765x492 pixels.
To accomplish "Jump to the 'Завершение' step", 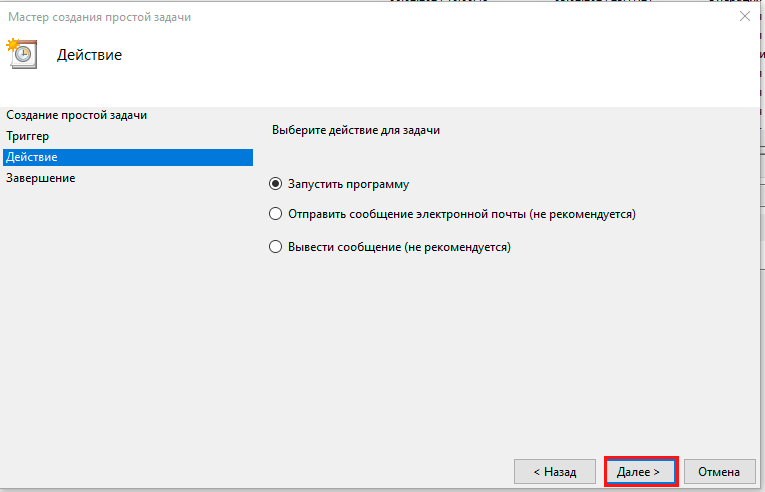I will pyautogui.click(x=40, y=178).
